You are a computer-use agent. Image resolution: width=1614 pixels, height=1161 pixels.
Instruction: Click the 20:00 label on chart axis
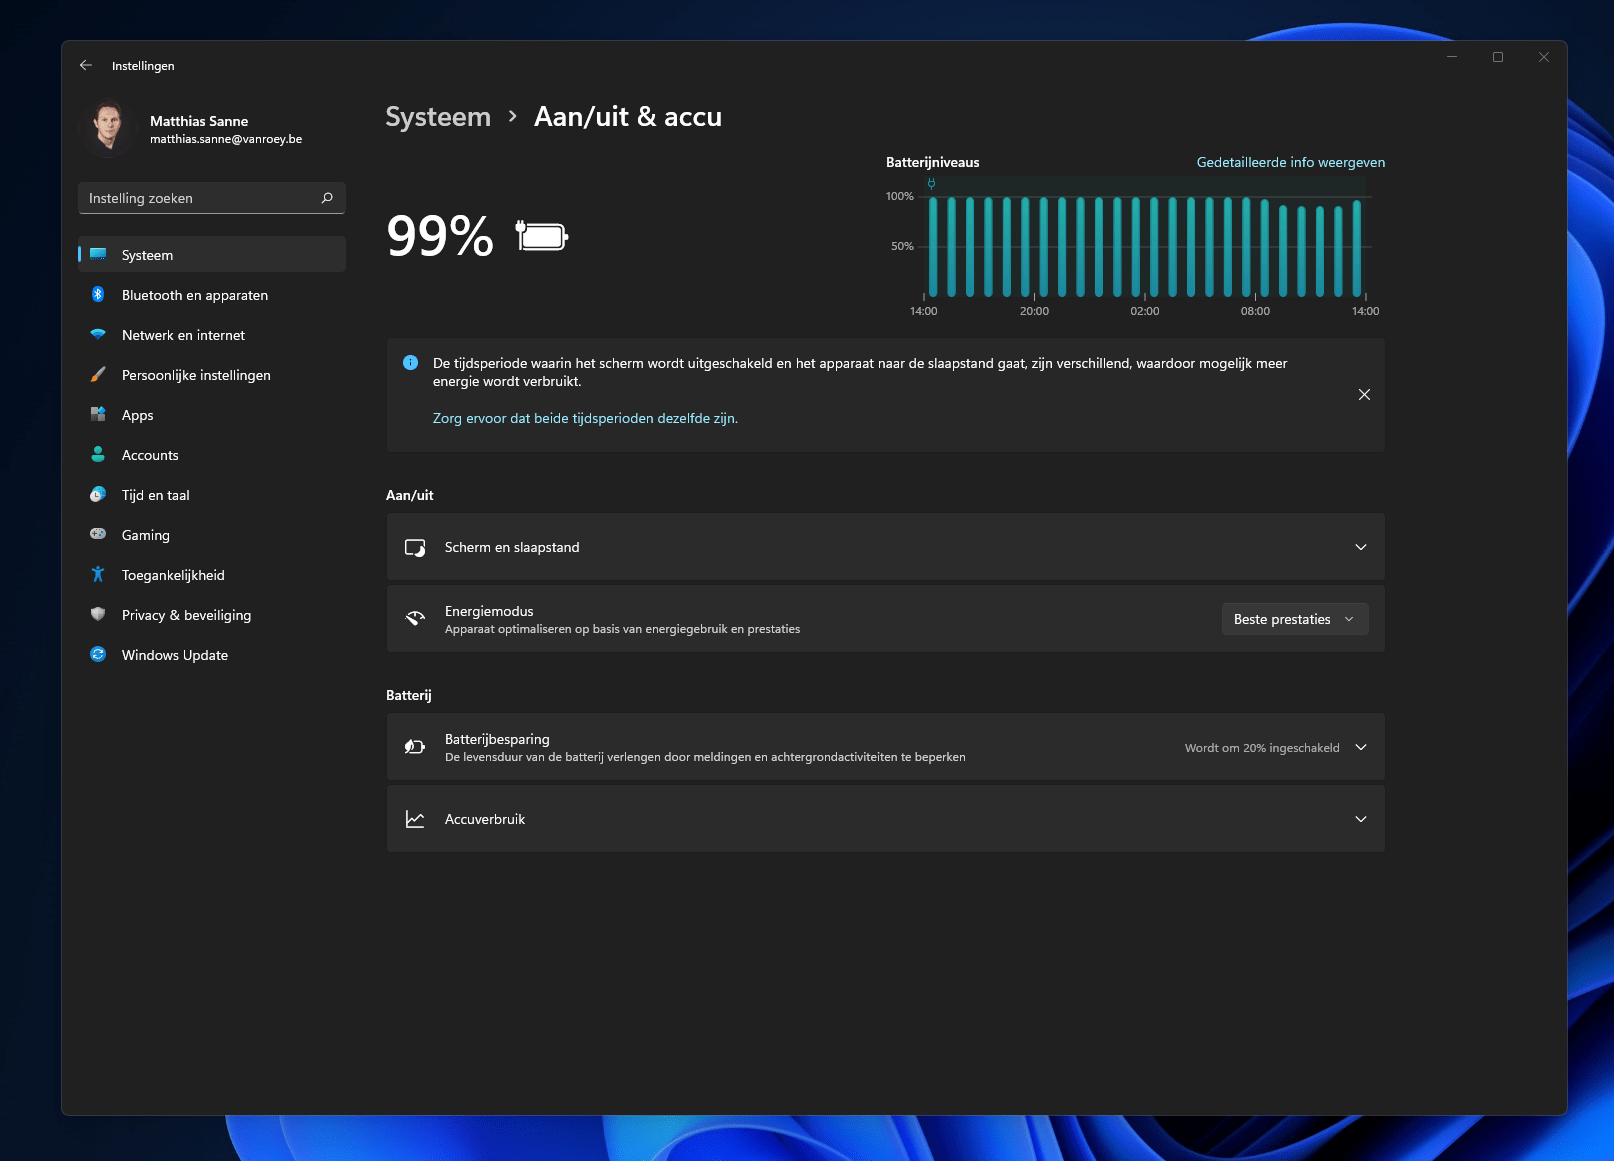[1034, 311]
